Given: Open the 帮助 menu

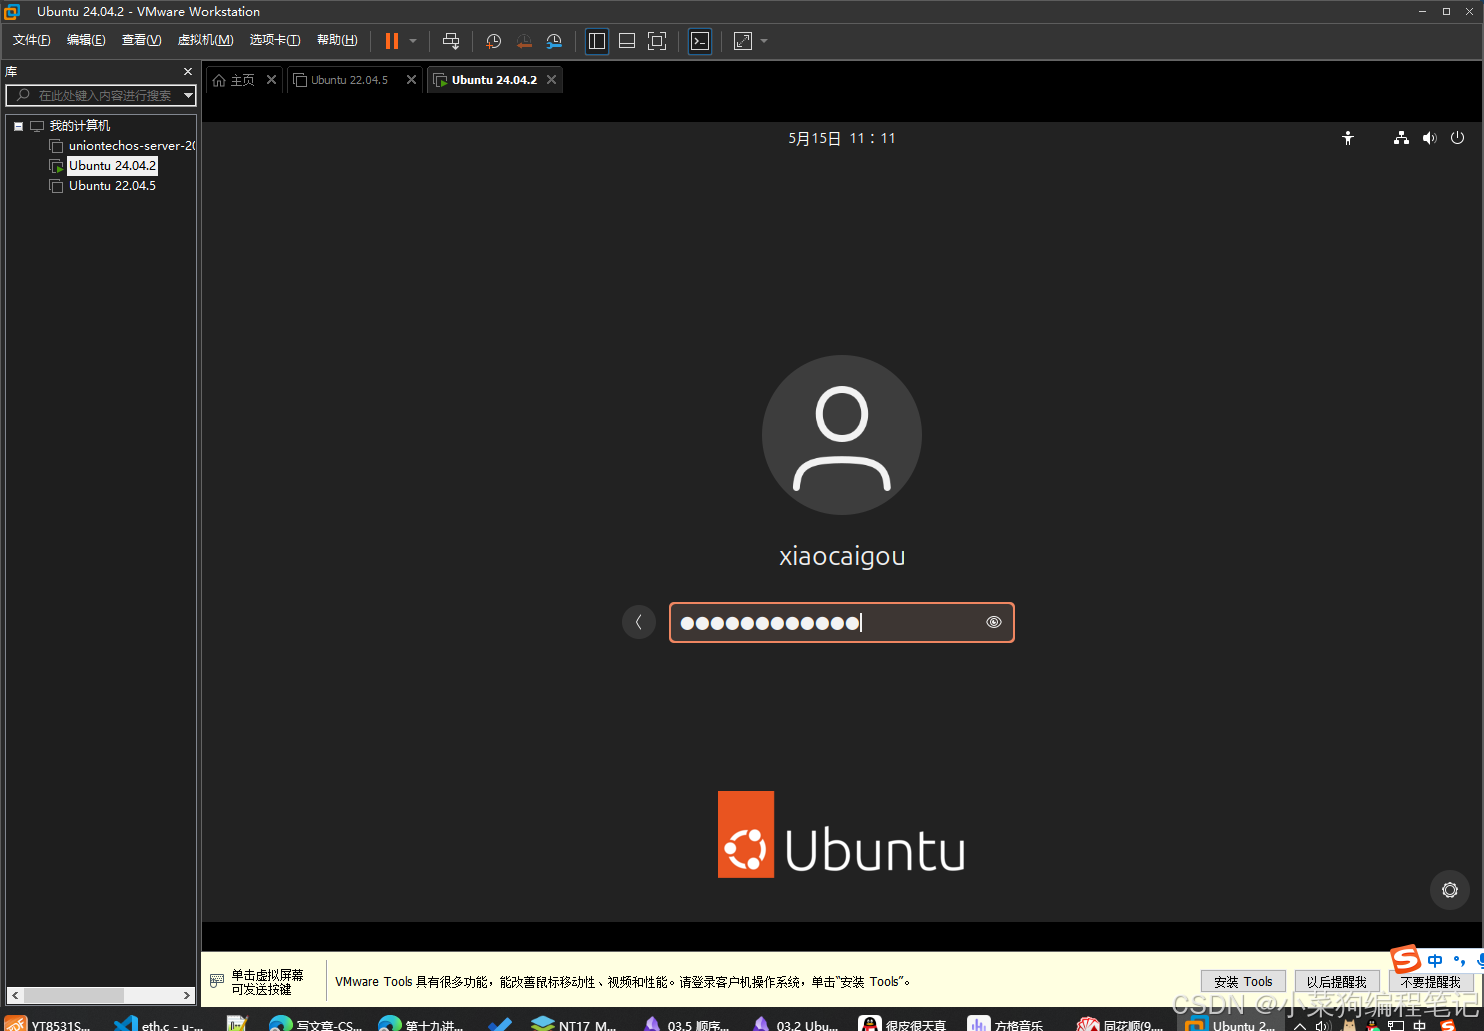Looking at the screenshot, I should click(x=337, y=40).
